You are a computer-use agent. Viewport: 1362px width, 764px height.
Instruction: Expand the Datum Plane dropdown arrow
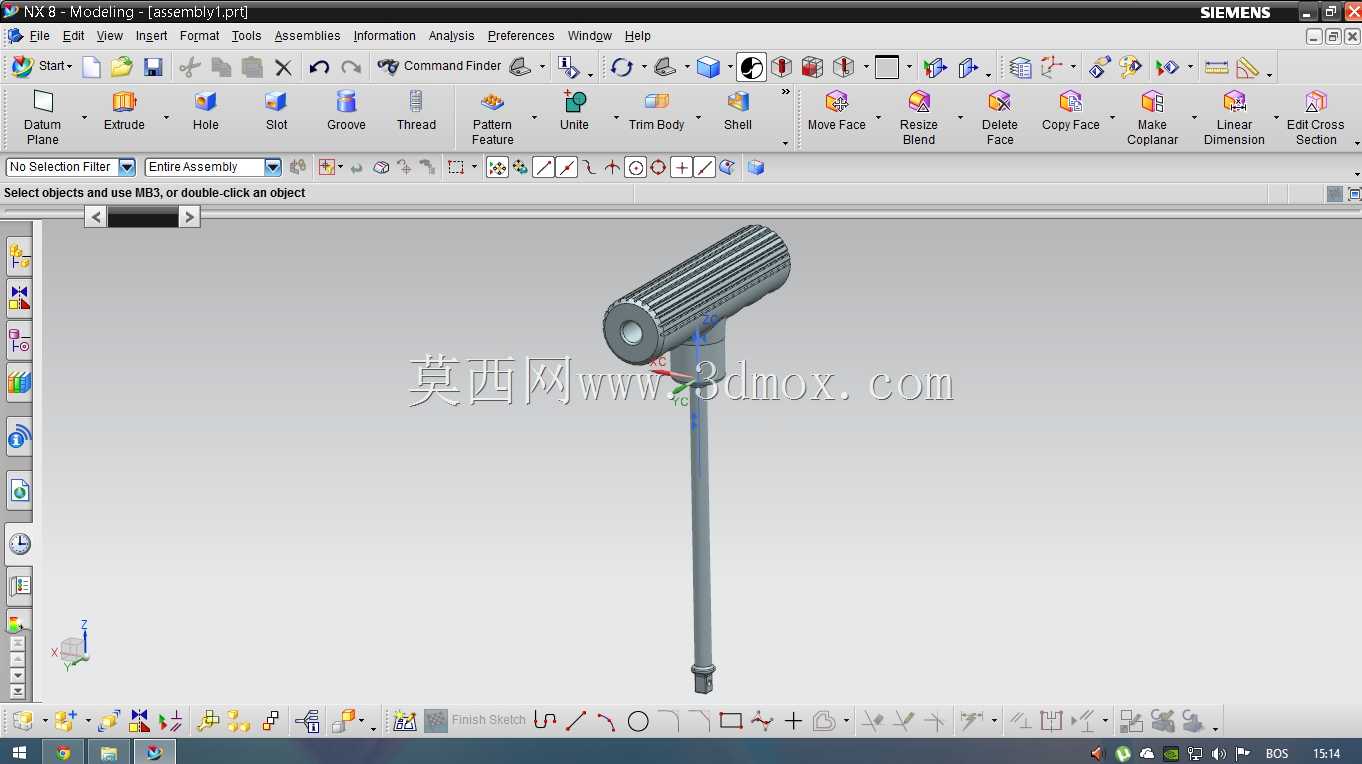point(84,118)
